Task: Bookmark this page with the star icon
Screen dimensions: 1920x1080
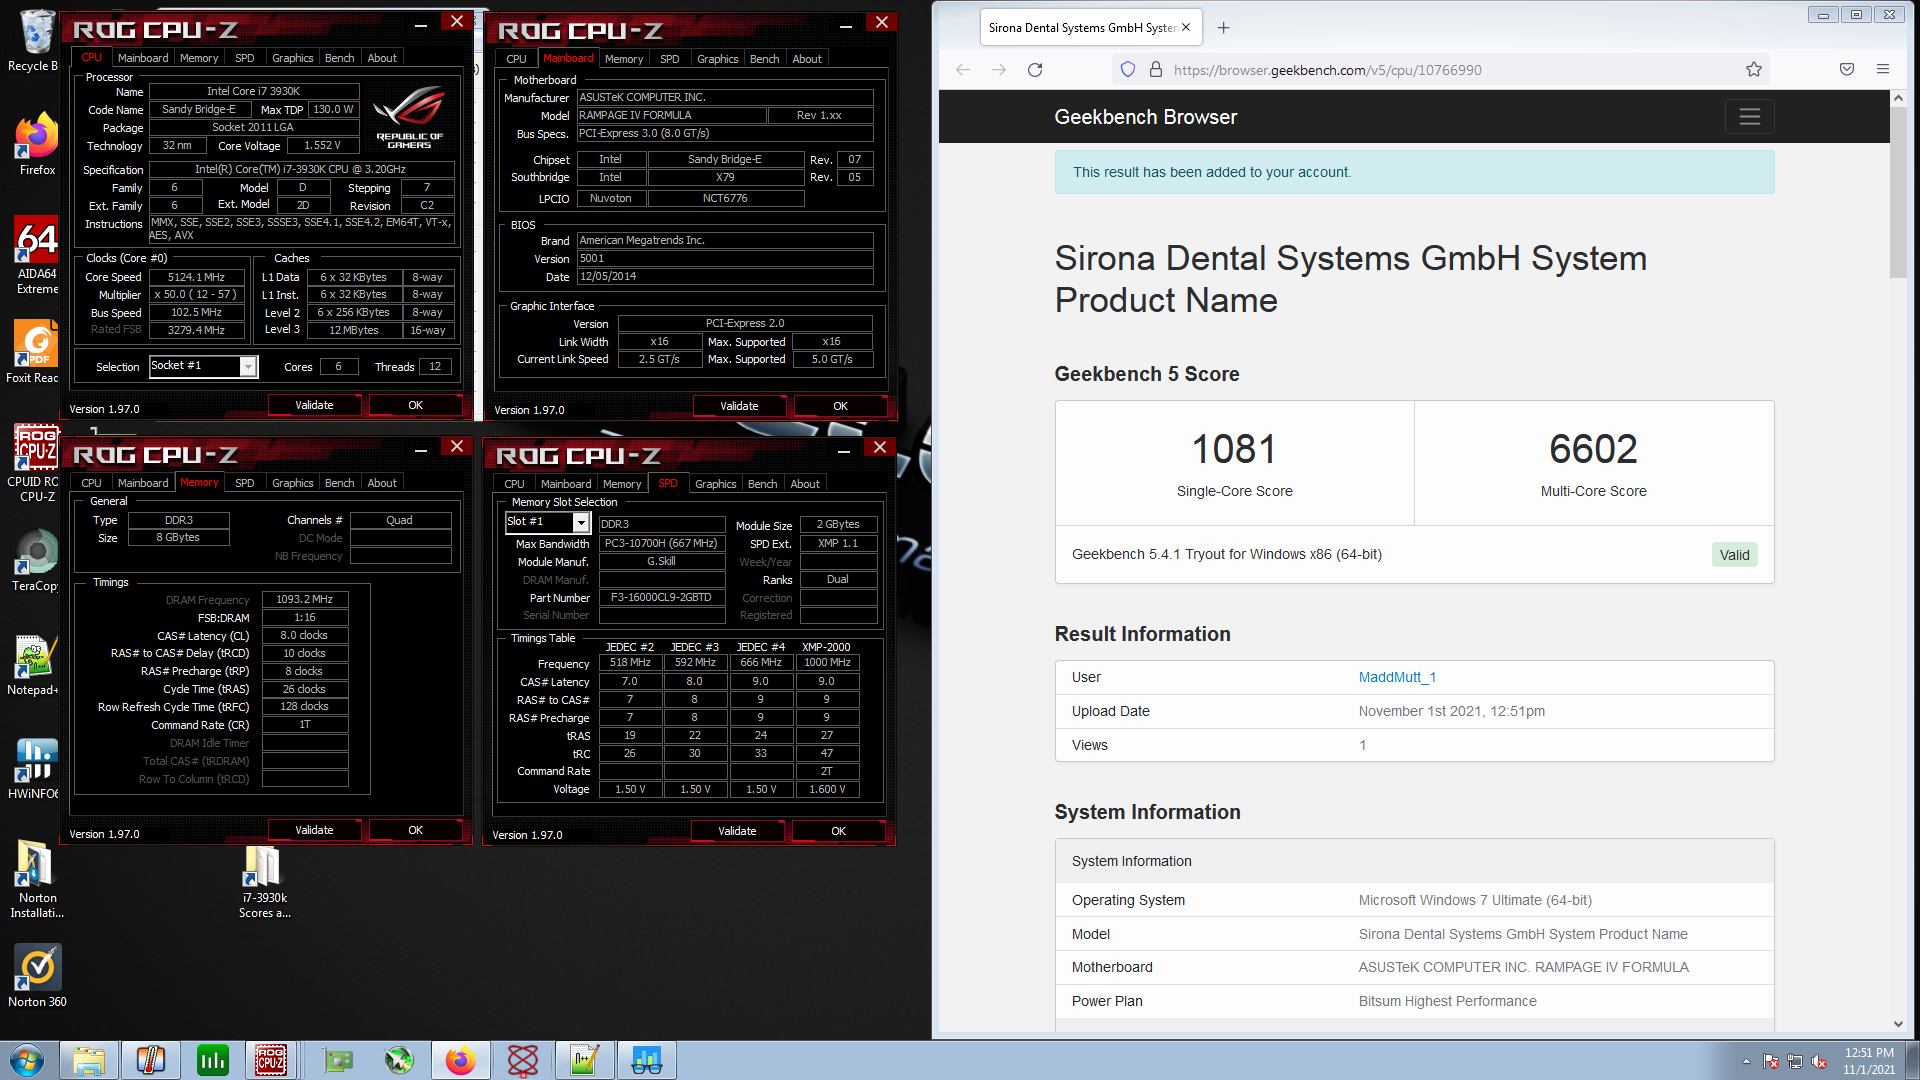Action: [1754, 70]
